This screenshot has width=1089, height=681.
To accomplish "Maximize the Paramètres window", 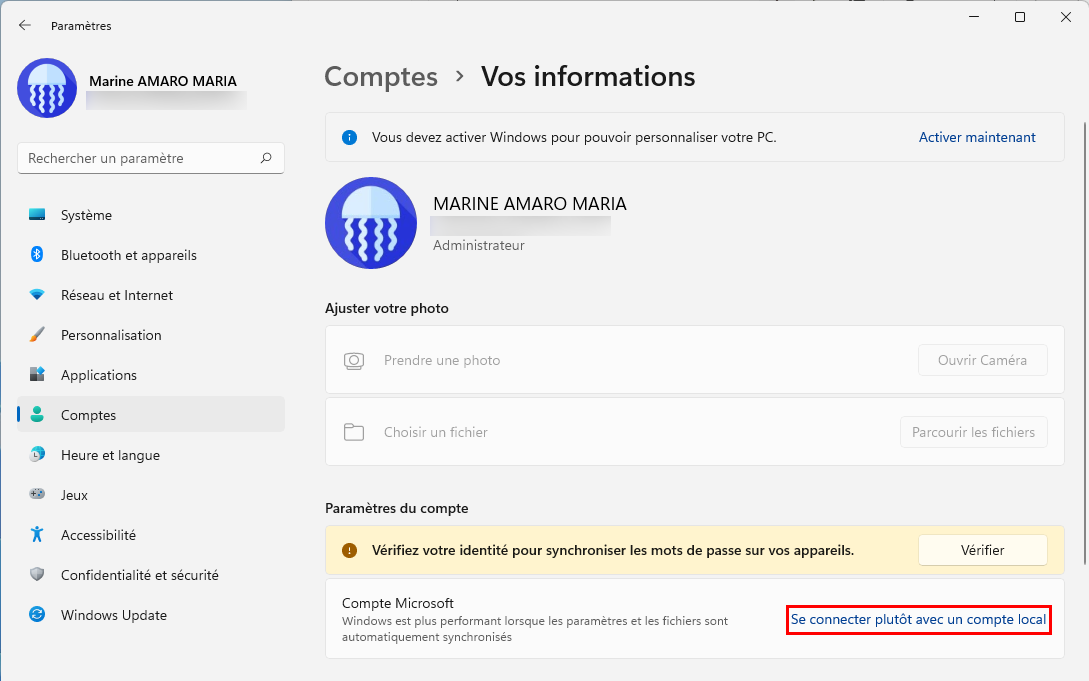I will 1020,17.
